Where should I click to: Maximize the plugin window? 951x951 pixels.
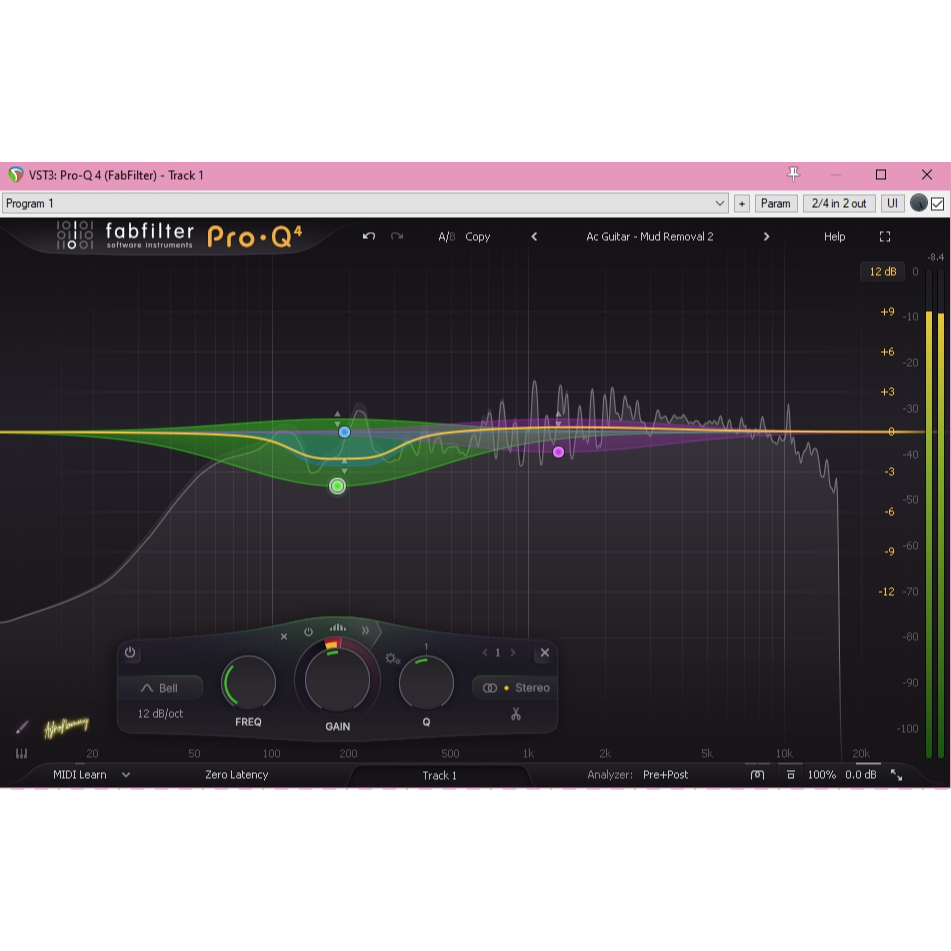click(881, 175)
